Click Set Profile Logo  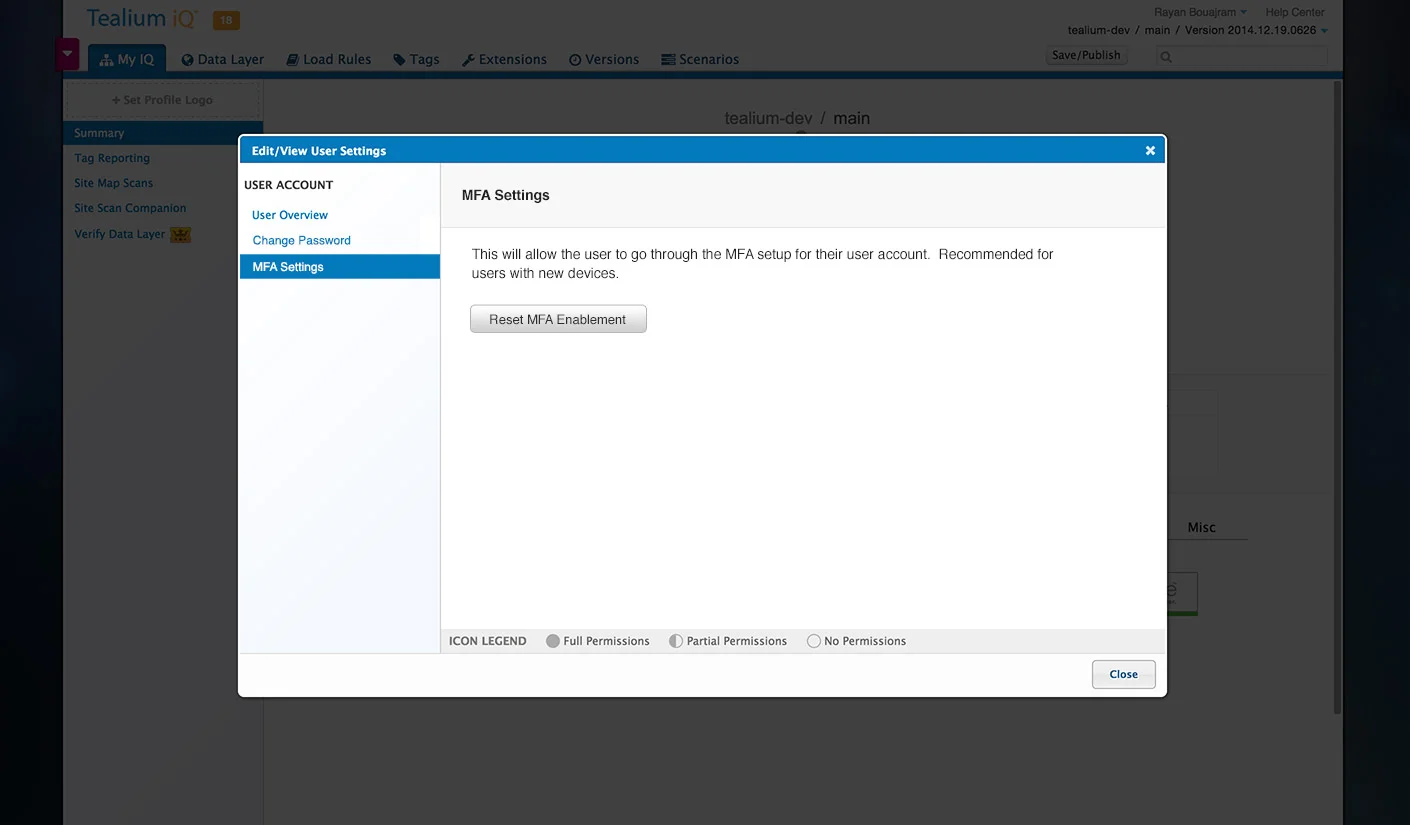(162, 100)
